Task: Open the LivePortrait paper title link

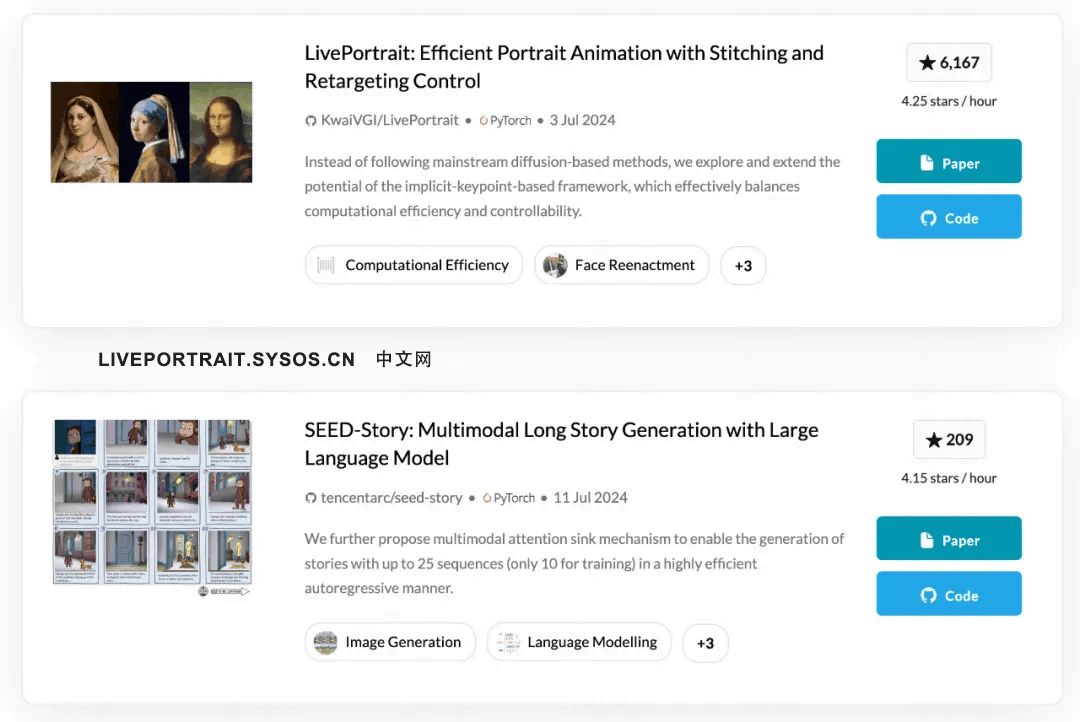Action: [x=563, y=67]
